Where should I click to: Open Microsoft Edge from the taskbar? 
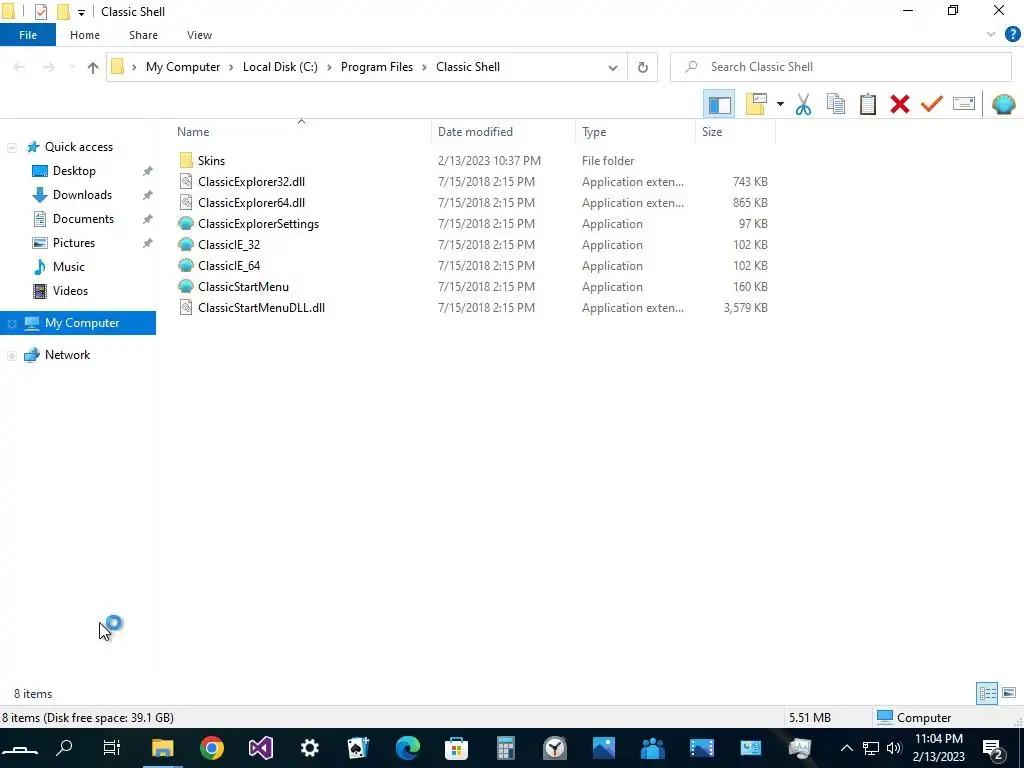pyautogui.click(x=408, y=748)
